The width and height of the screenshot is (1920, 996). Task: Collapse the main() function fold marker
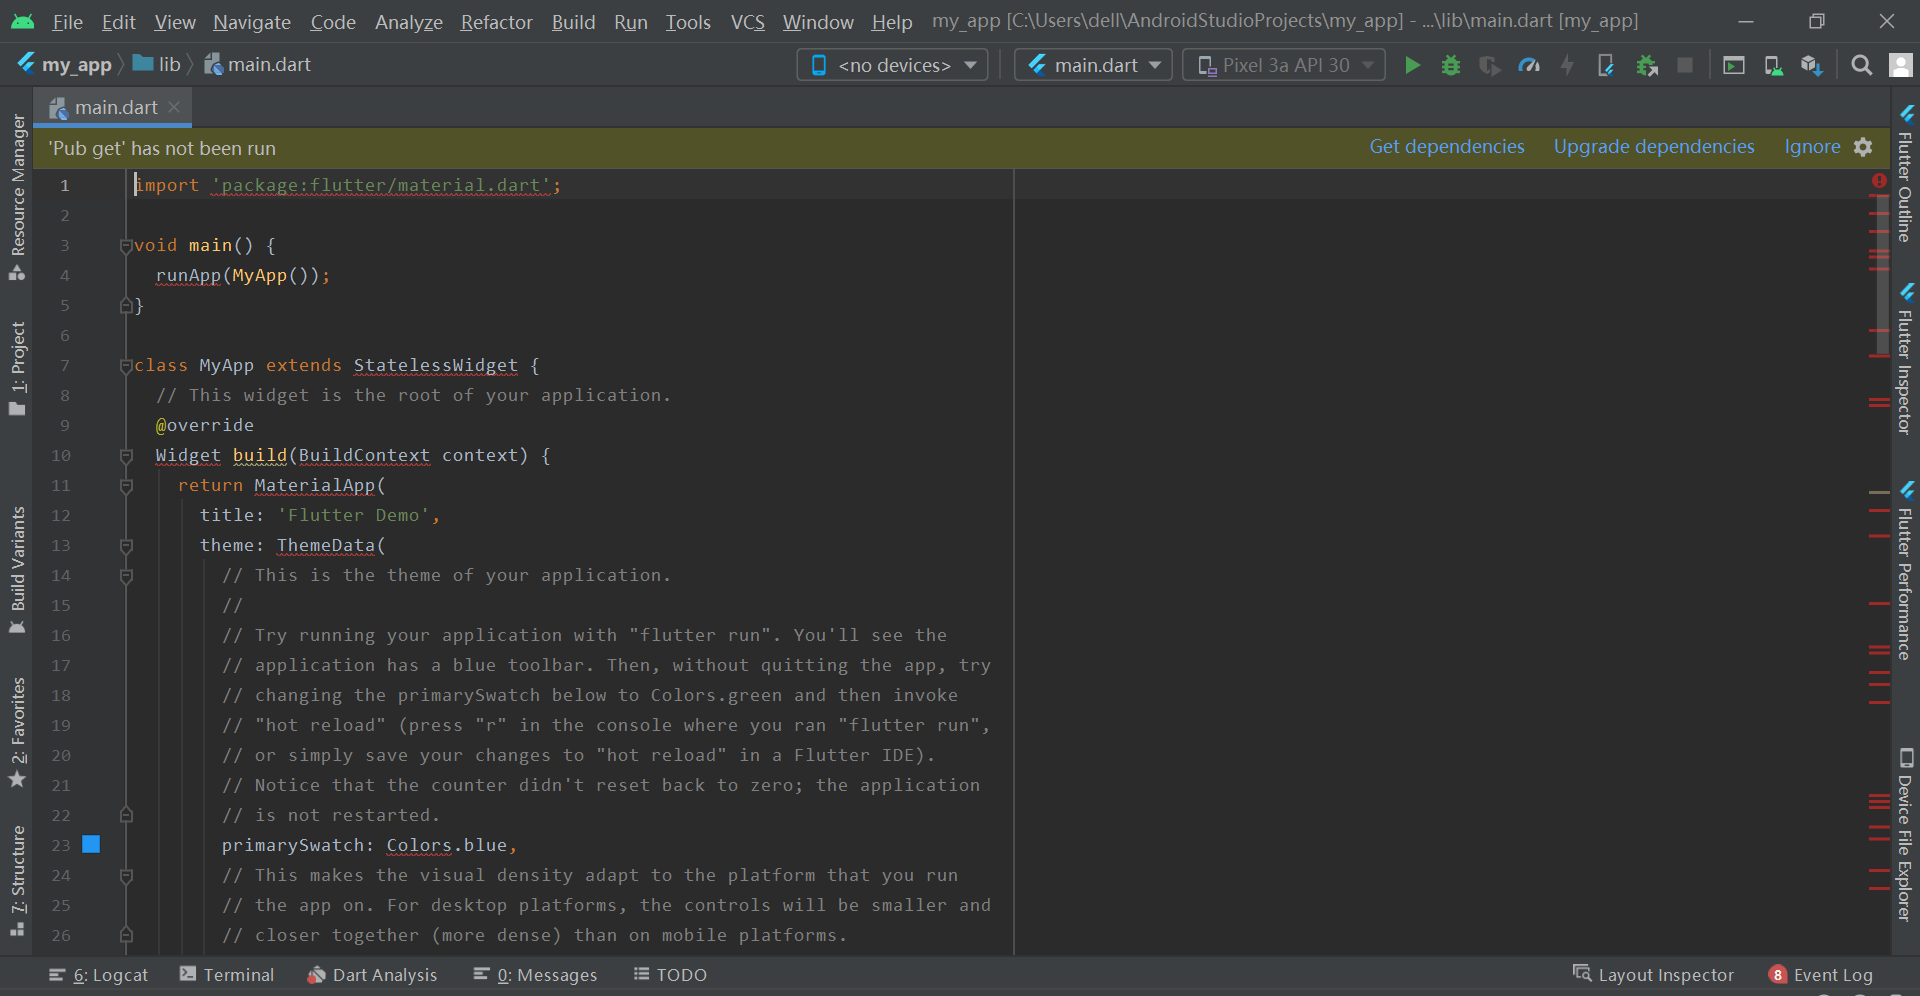click(126, 245)
